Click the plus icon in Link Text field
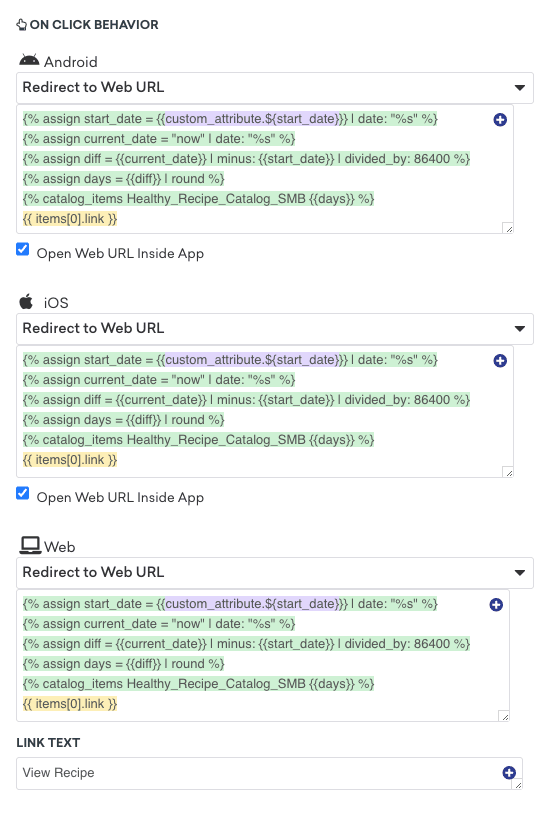Screen dimensions: 552x815 (x=509, y=772)
